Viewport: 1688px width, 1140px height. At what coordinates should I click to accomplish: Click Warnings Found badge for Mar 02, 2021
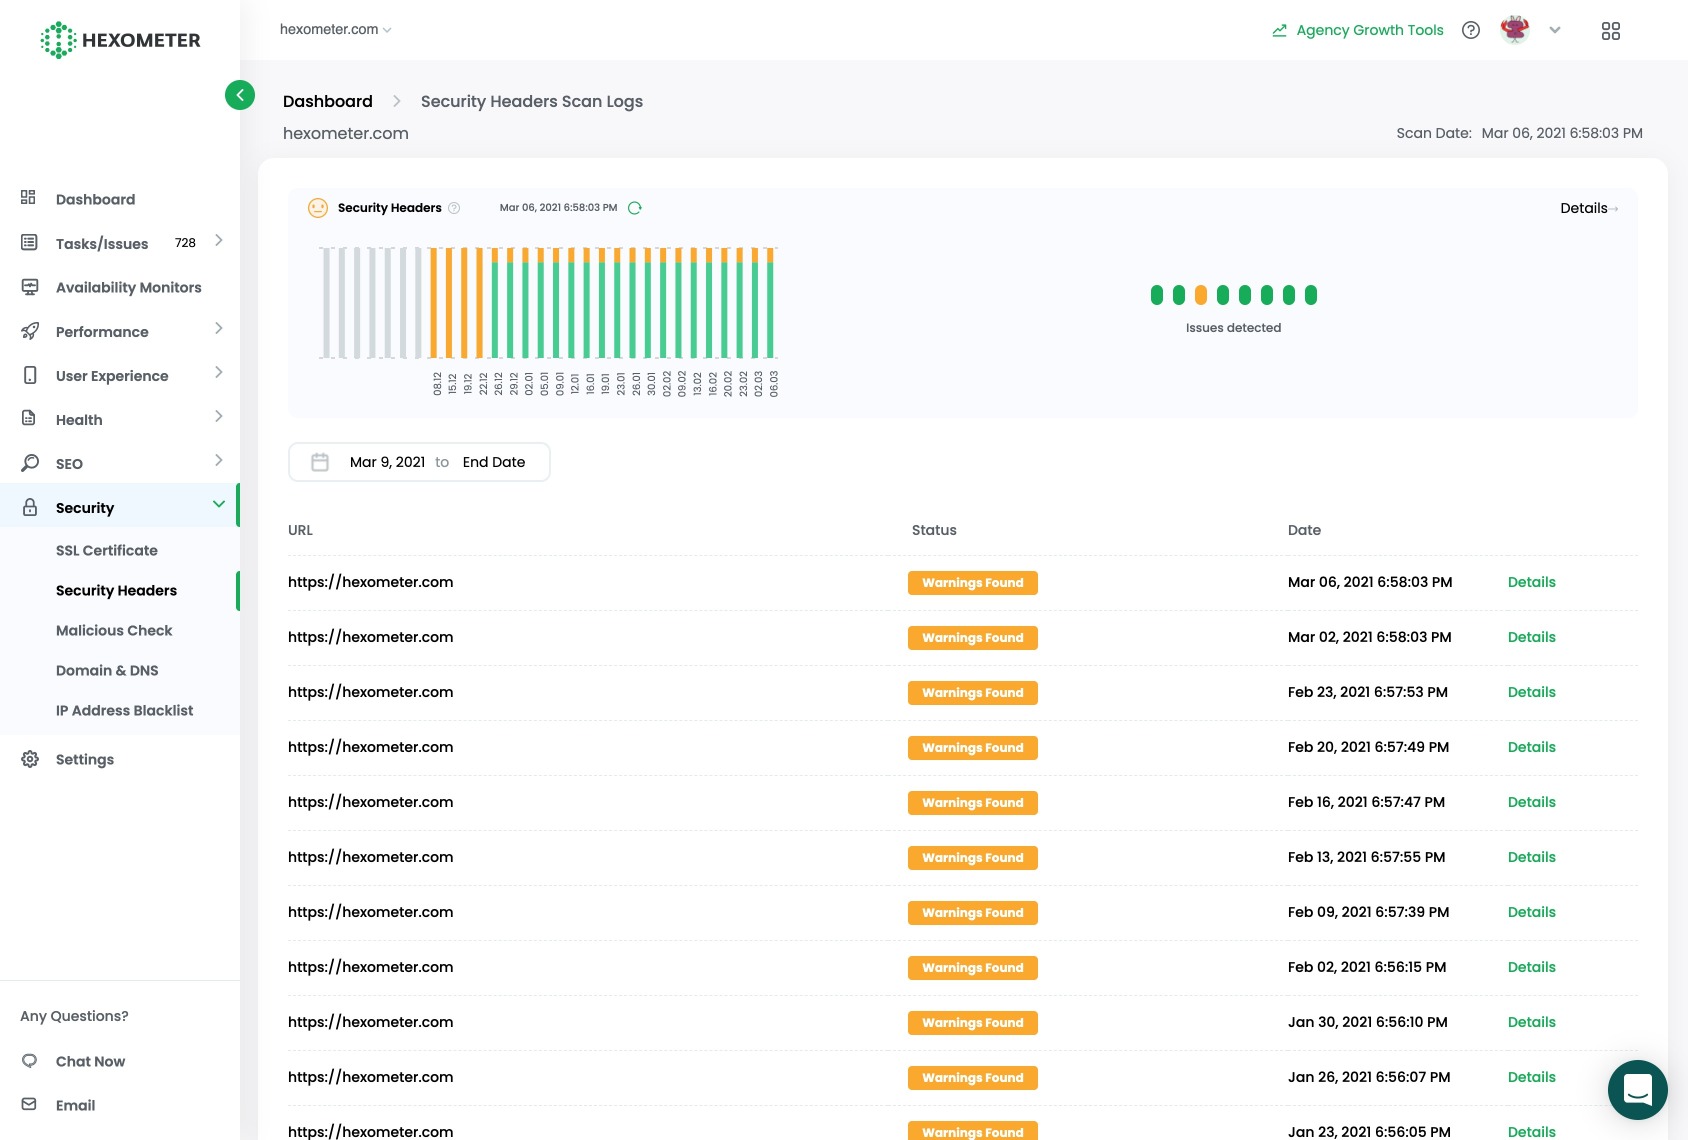973,638
